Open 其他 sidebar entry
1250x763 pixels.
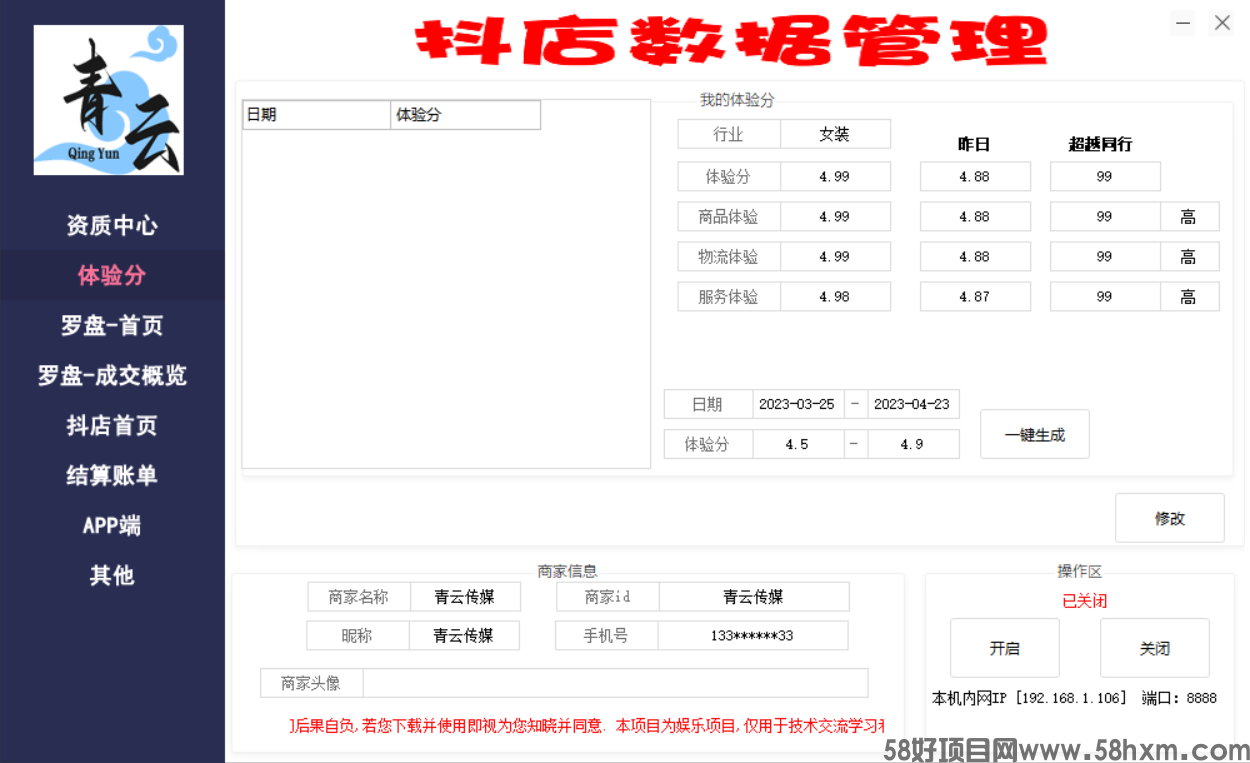(112, 575)
